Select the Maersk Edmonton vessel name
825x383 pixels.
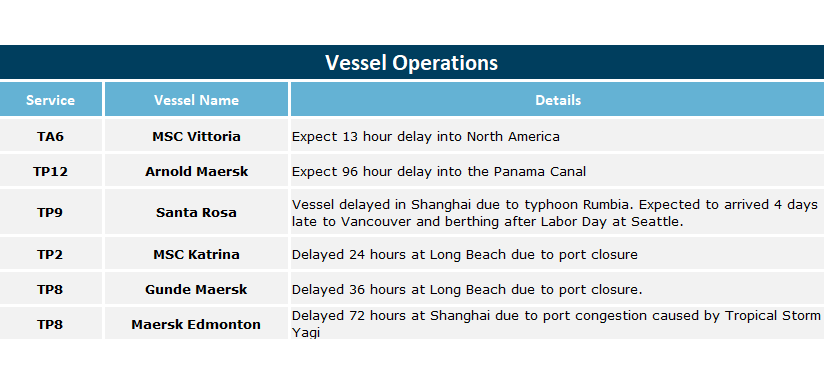(196, 324)
